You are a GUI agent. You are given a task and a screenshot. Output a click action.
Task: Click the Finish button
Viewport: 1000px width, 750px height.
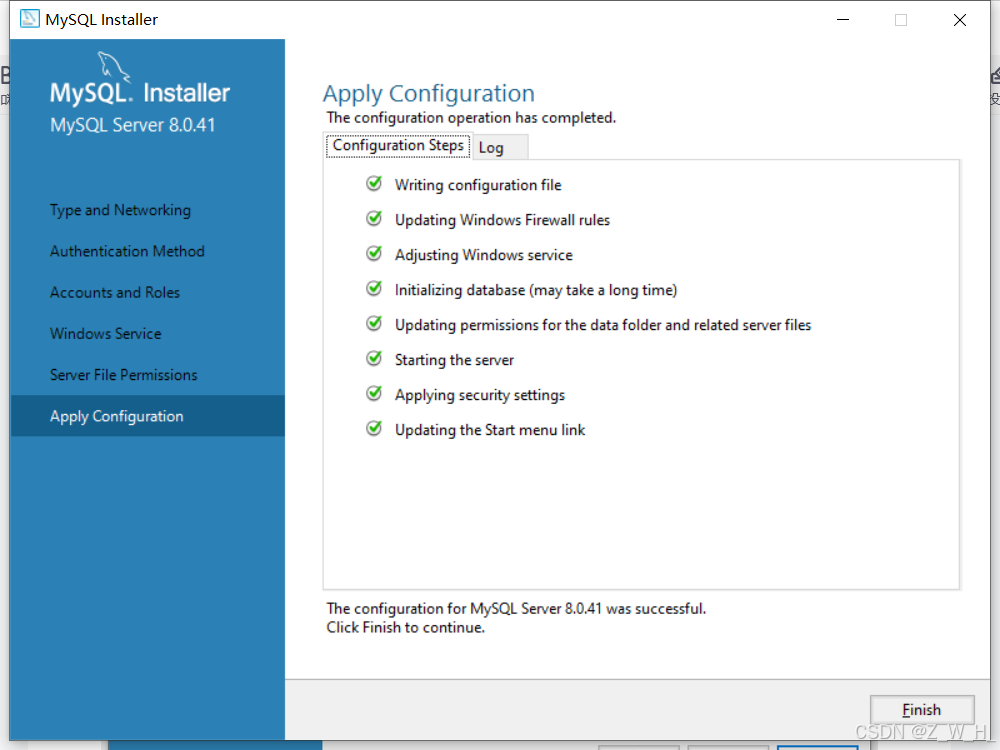tap(922, 709)
